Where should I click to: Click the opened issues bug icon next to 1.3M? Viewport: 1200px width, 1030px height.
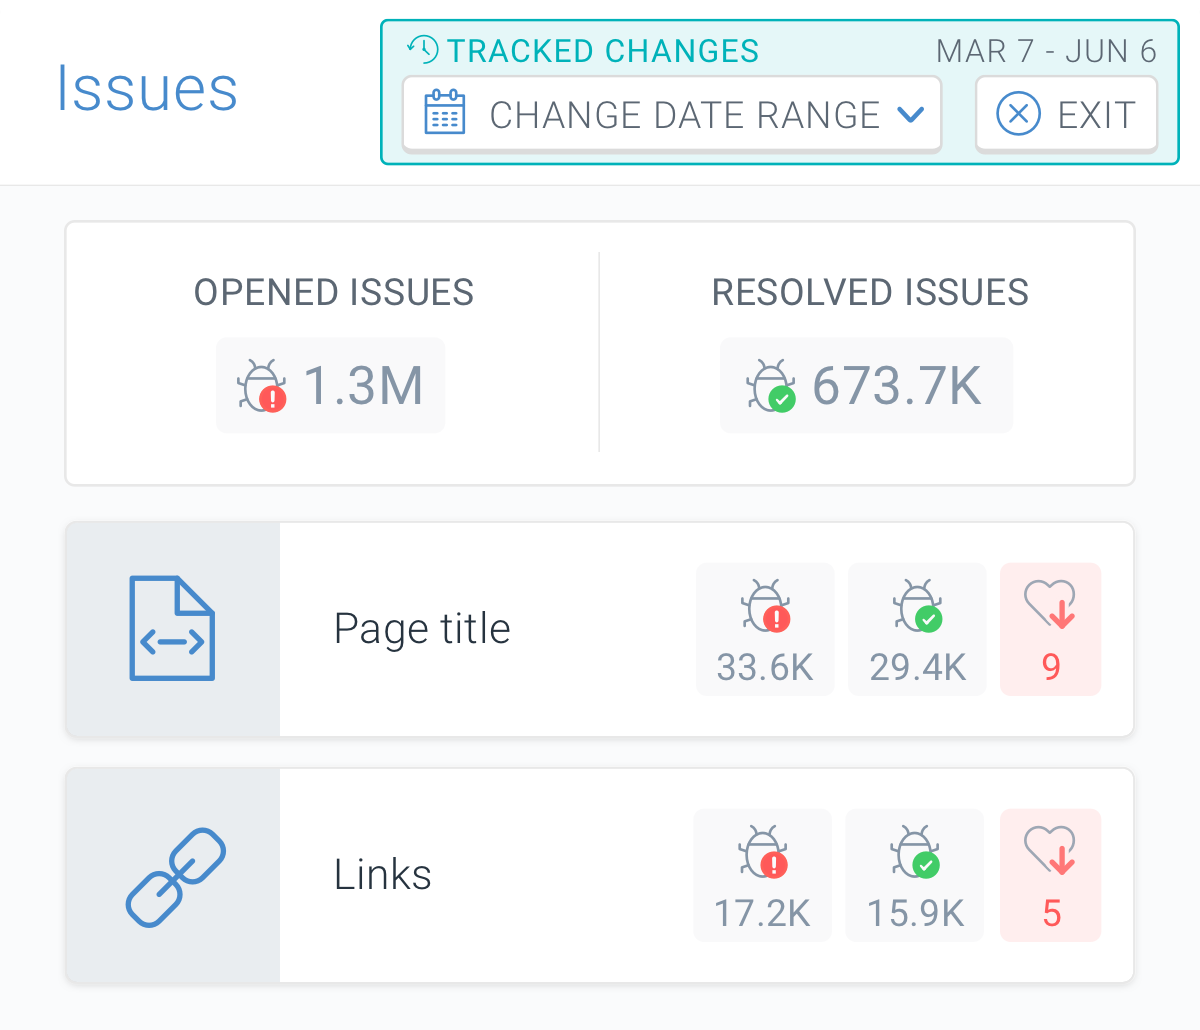click(x=262, y=386)
